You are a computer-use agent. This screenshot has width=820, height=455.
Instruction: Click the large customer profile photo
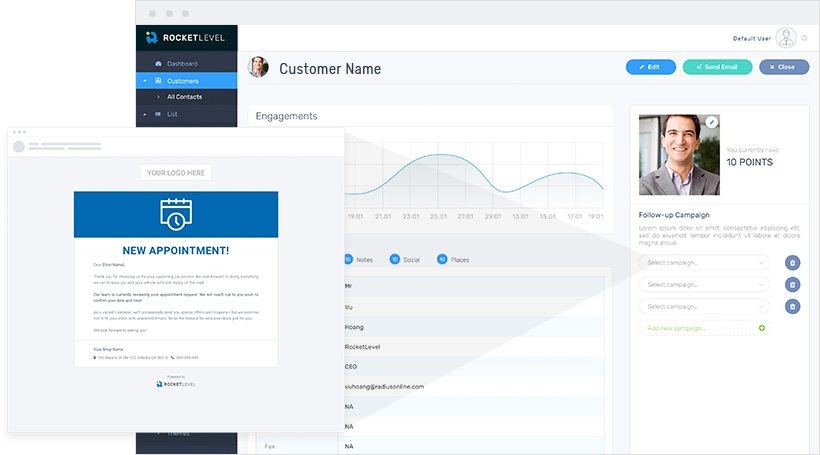tap(679, 155)
